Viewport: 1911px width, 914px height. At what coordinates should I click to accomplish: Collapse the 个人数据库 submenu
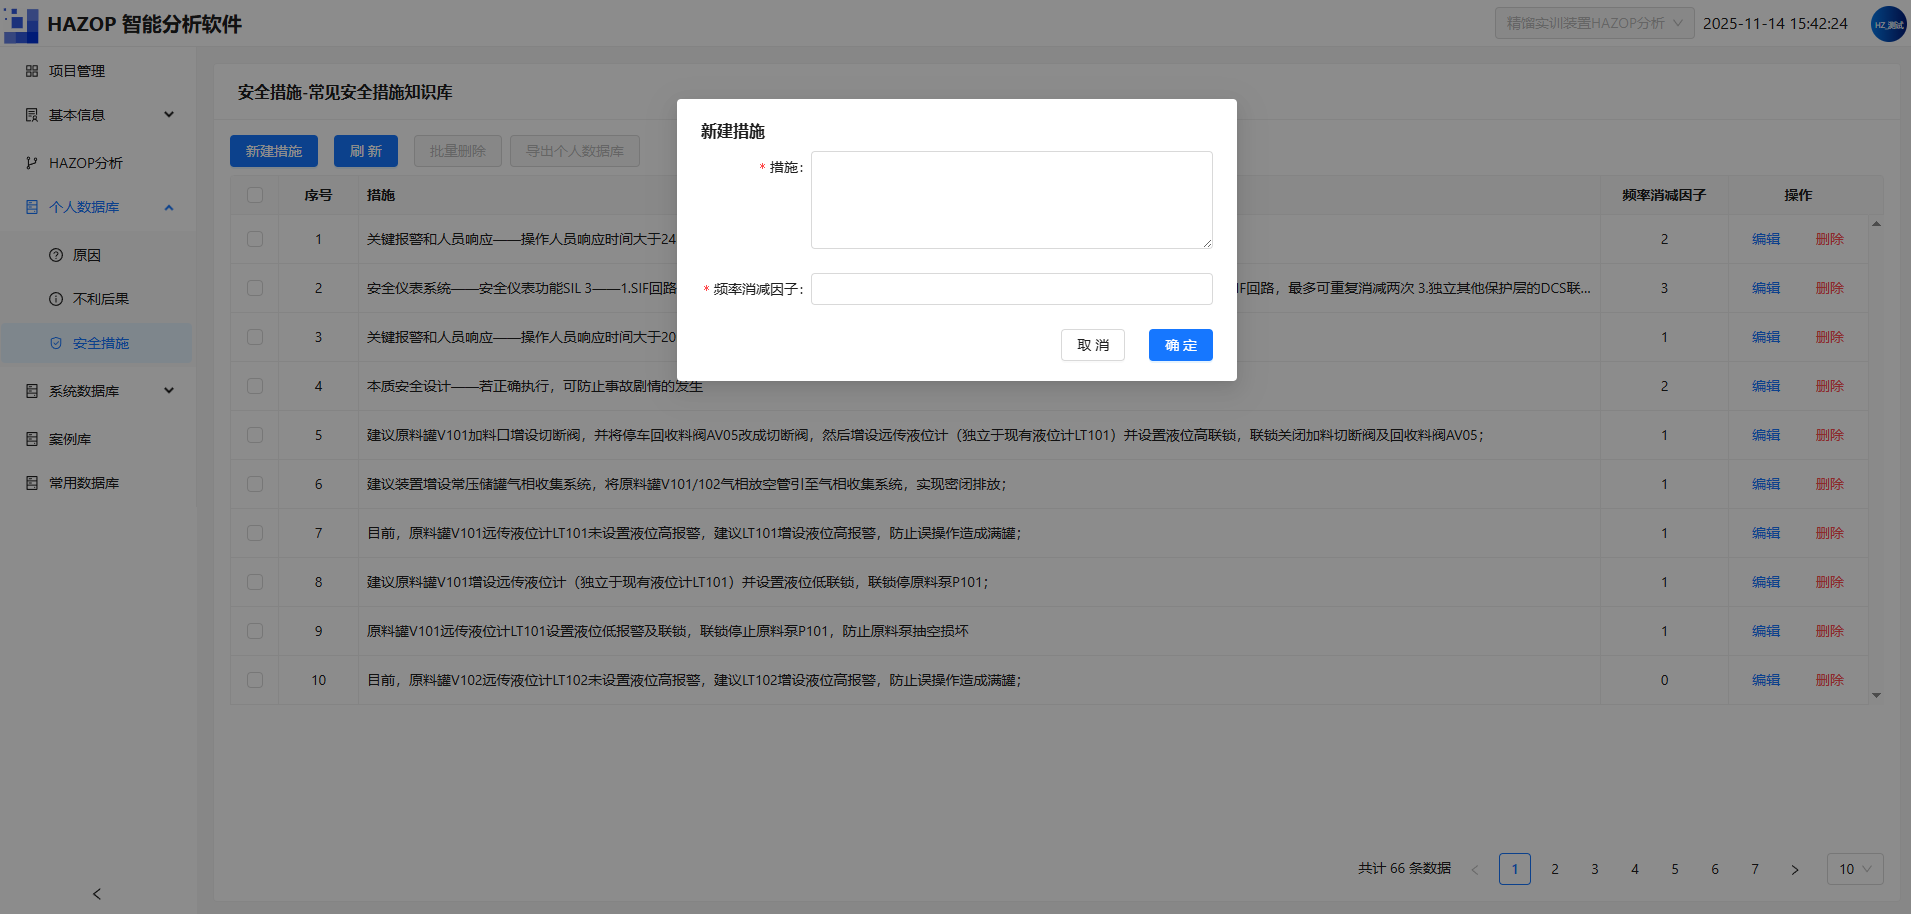coord(169,207)
